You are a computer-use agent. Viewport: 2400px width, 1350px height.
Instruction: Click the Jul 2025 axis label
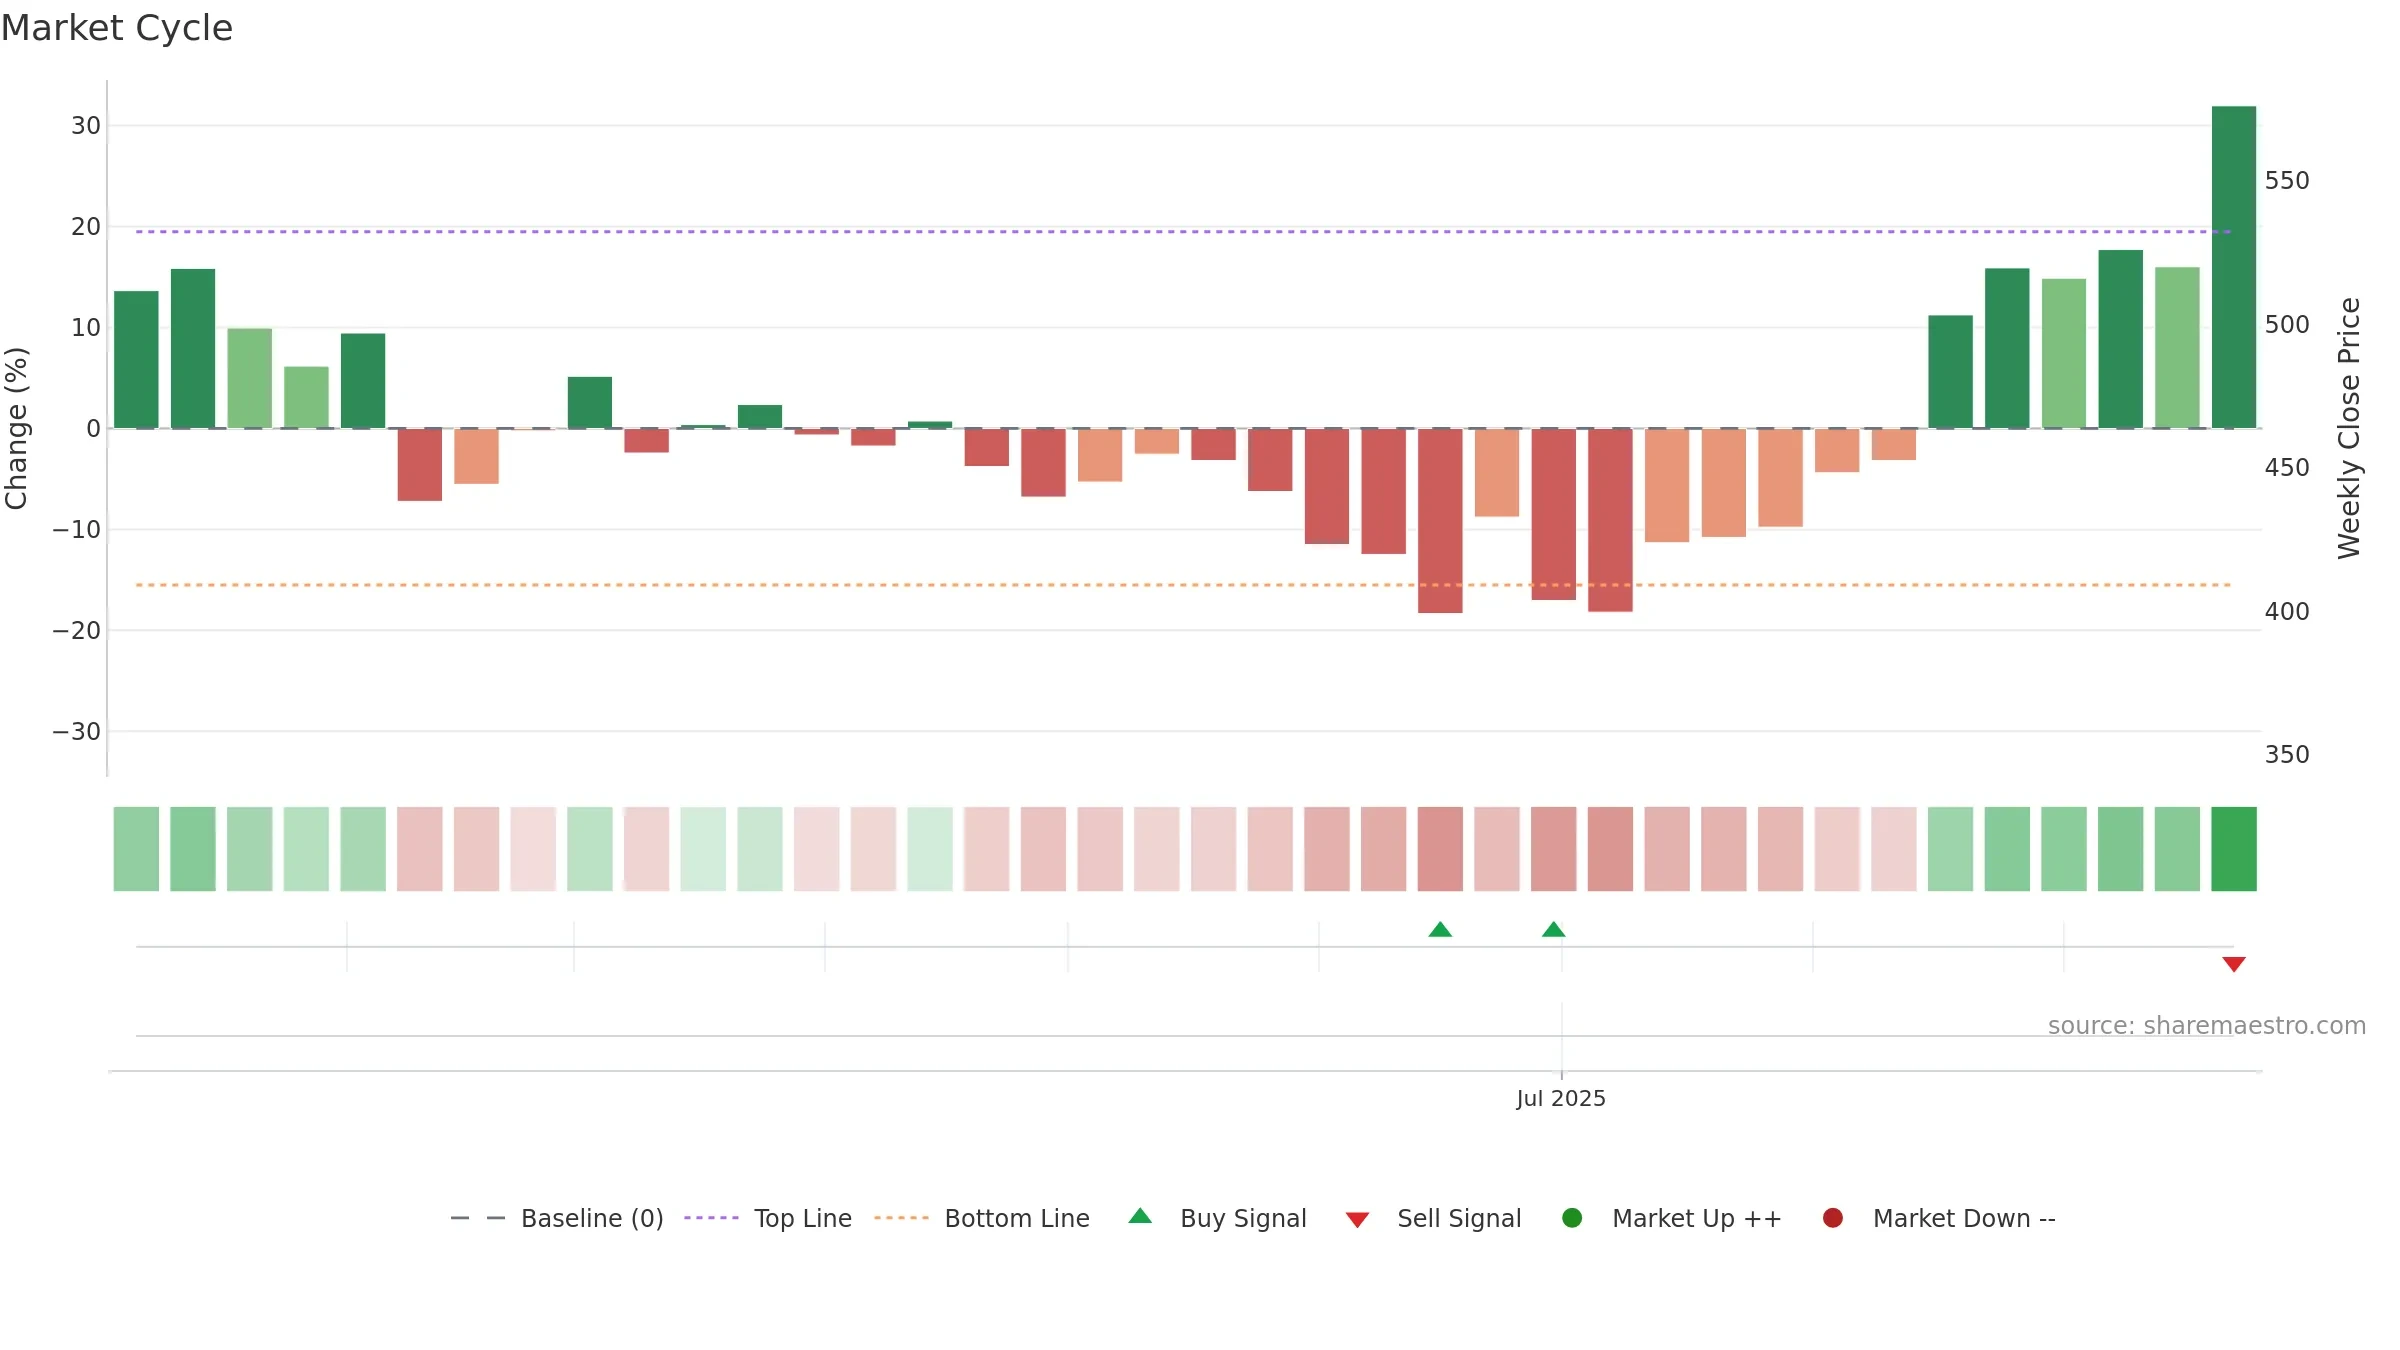pos(1561,1098)
